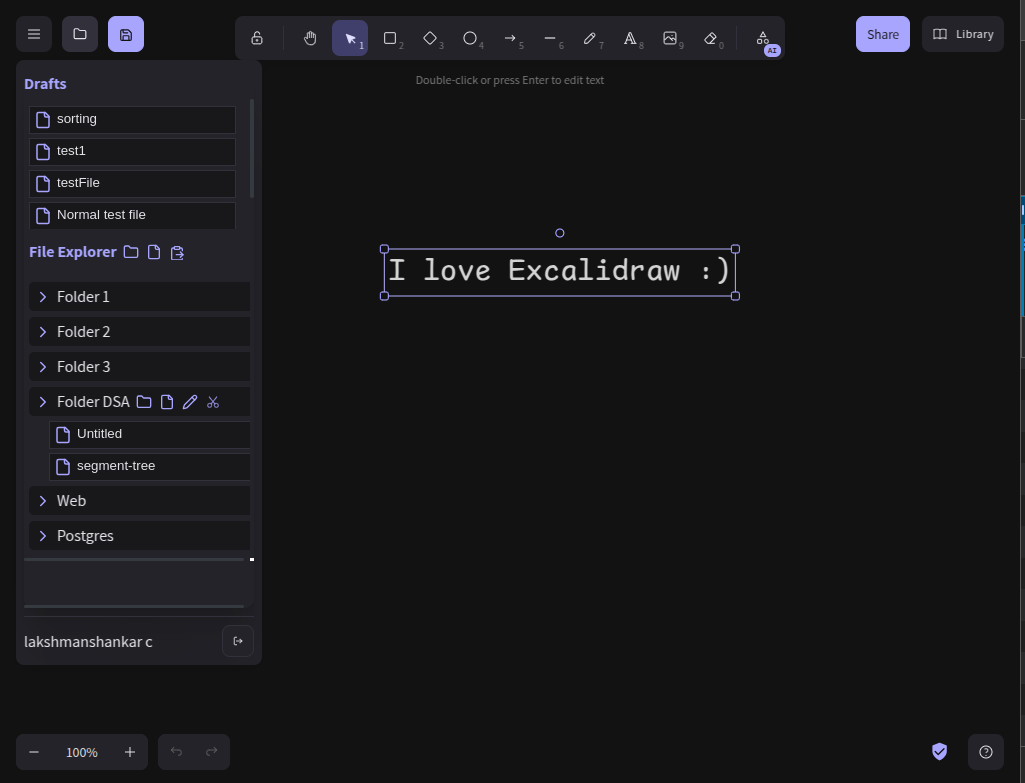
Task: Click username lakshmanshankar c
Action: point(88,642)
